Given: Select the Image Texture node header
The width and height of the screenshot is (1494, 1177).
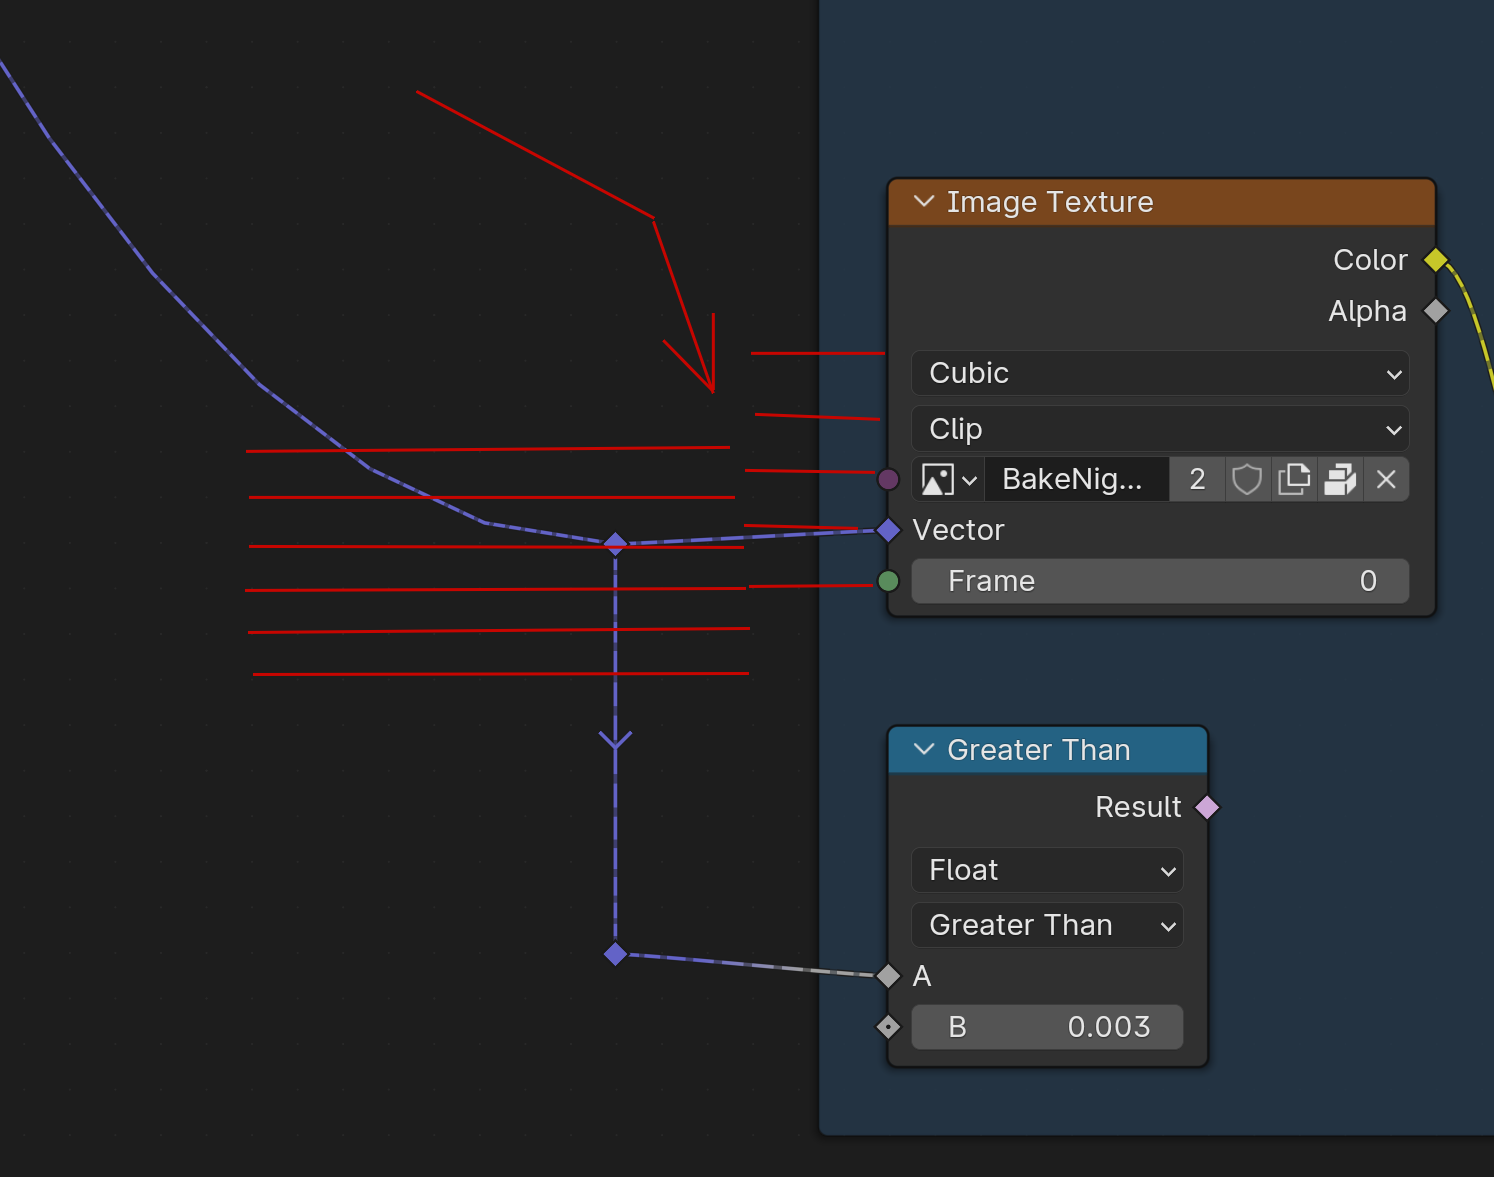Looking at the screenshot, I should tap(1162, 203).
